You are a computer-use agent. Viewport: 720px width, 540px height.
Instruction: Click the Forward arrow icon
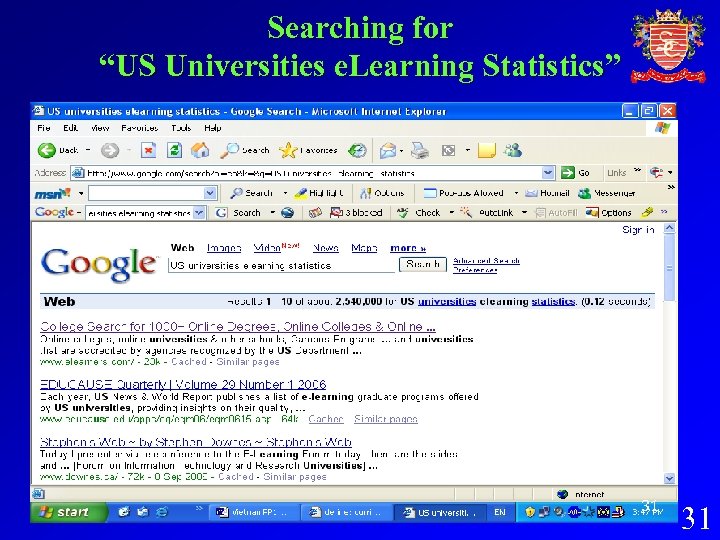point(109,150)
